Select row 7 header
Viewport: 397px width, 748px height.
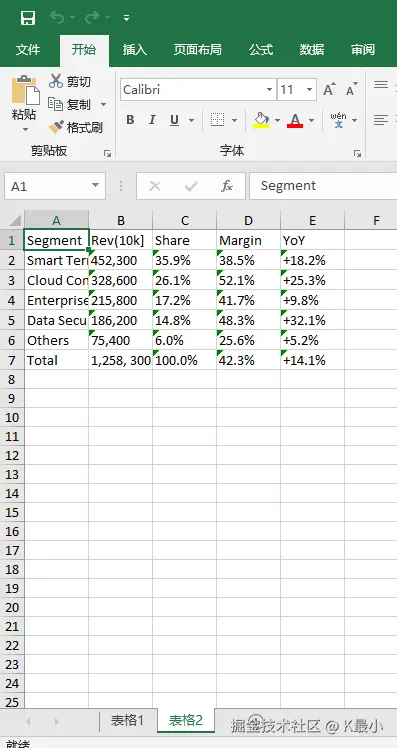[x=12, y=361]
